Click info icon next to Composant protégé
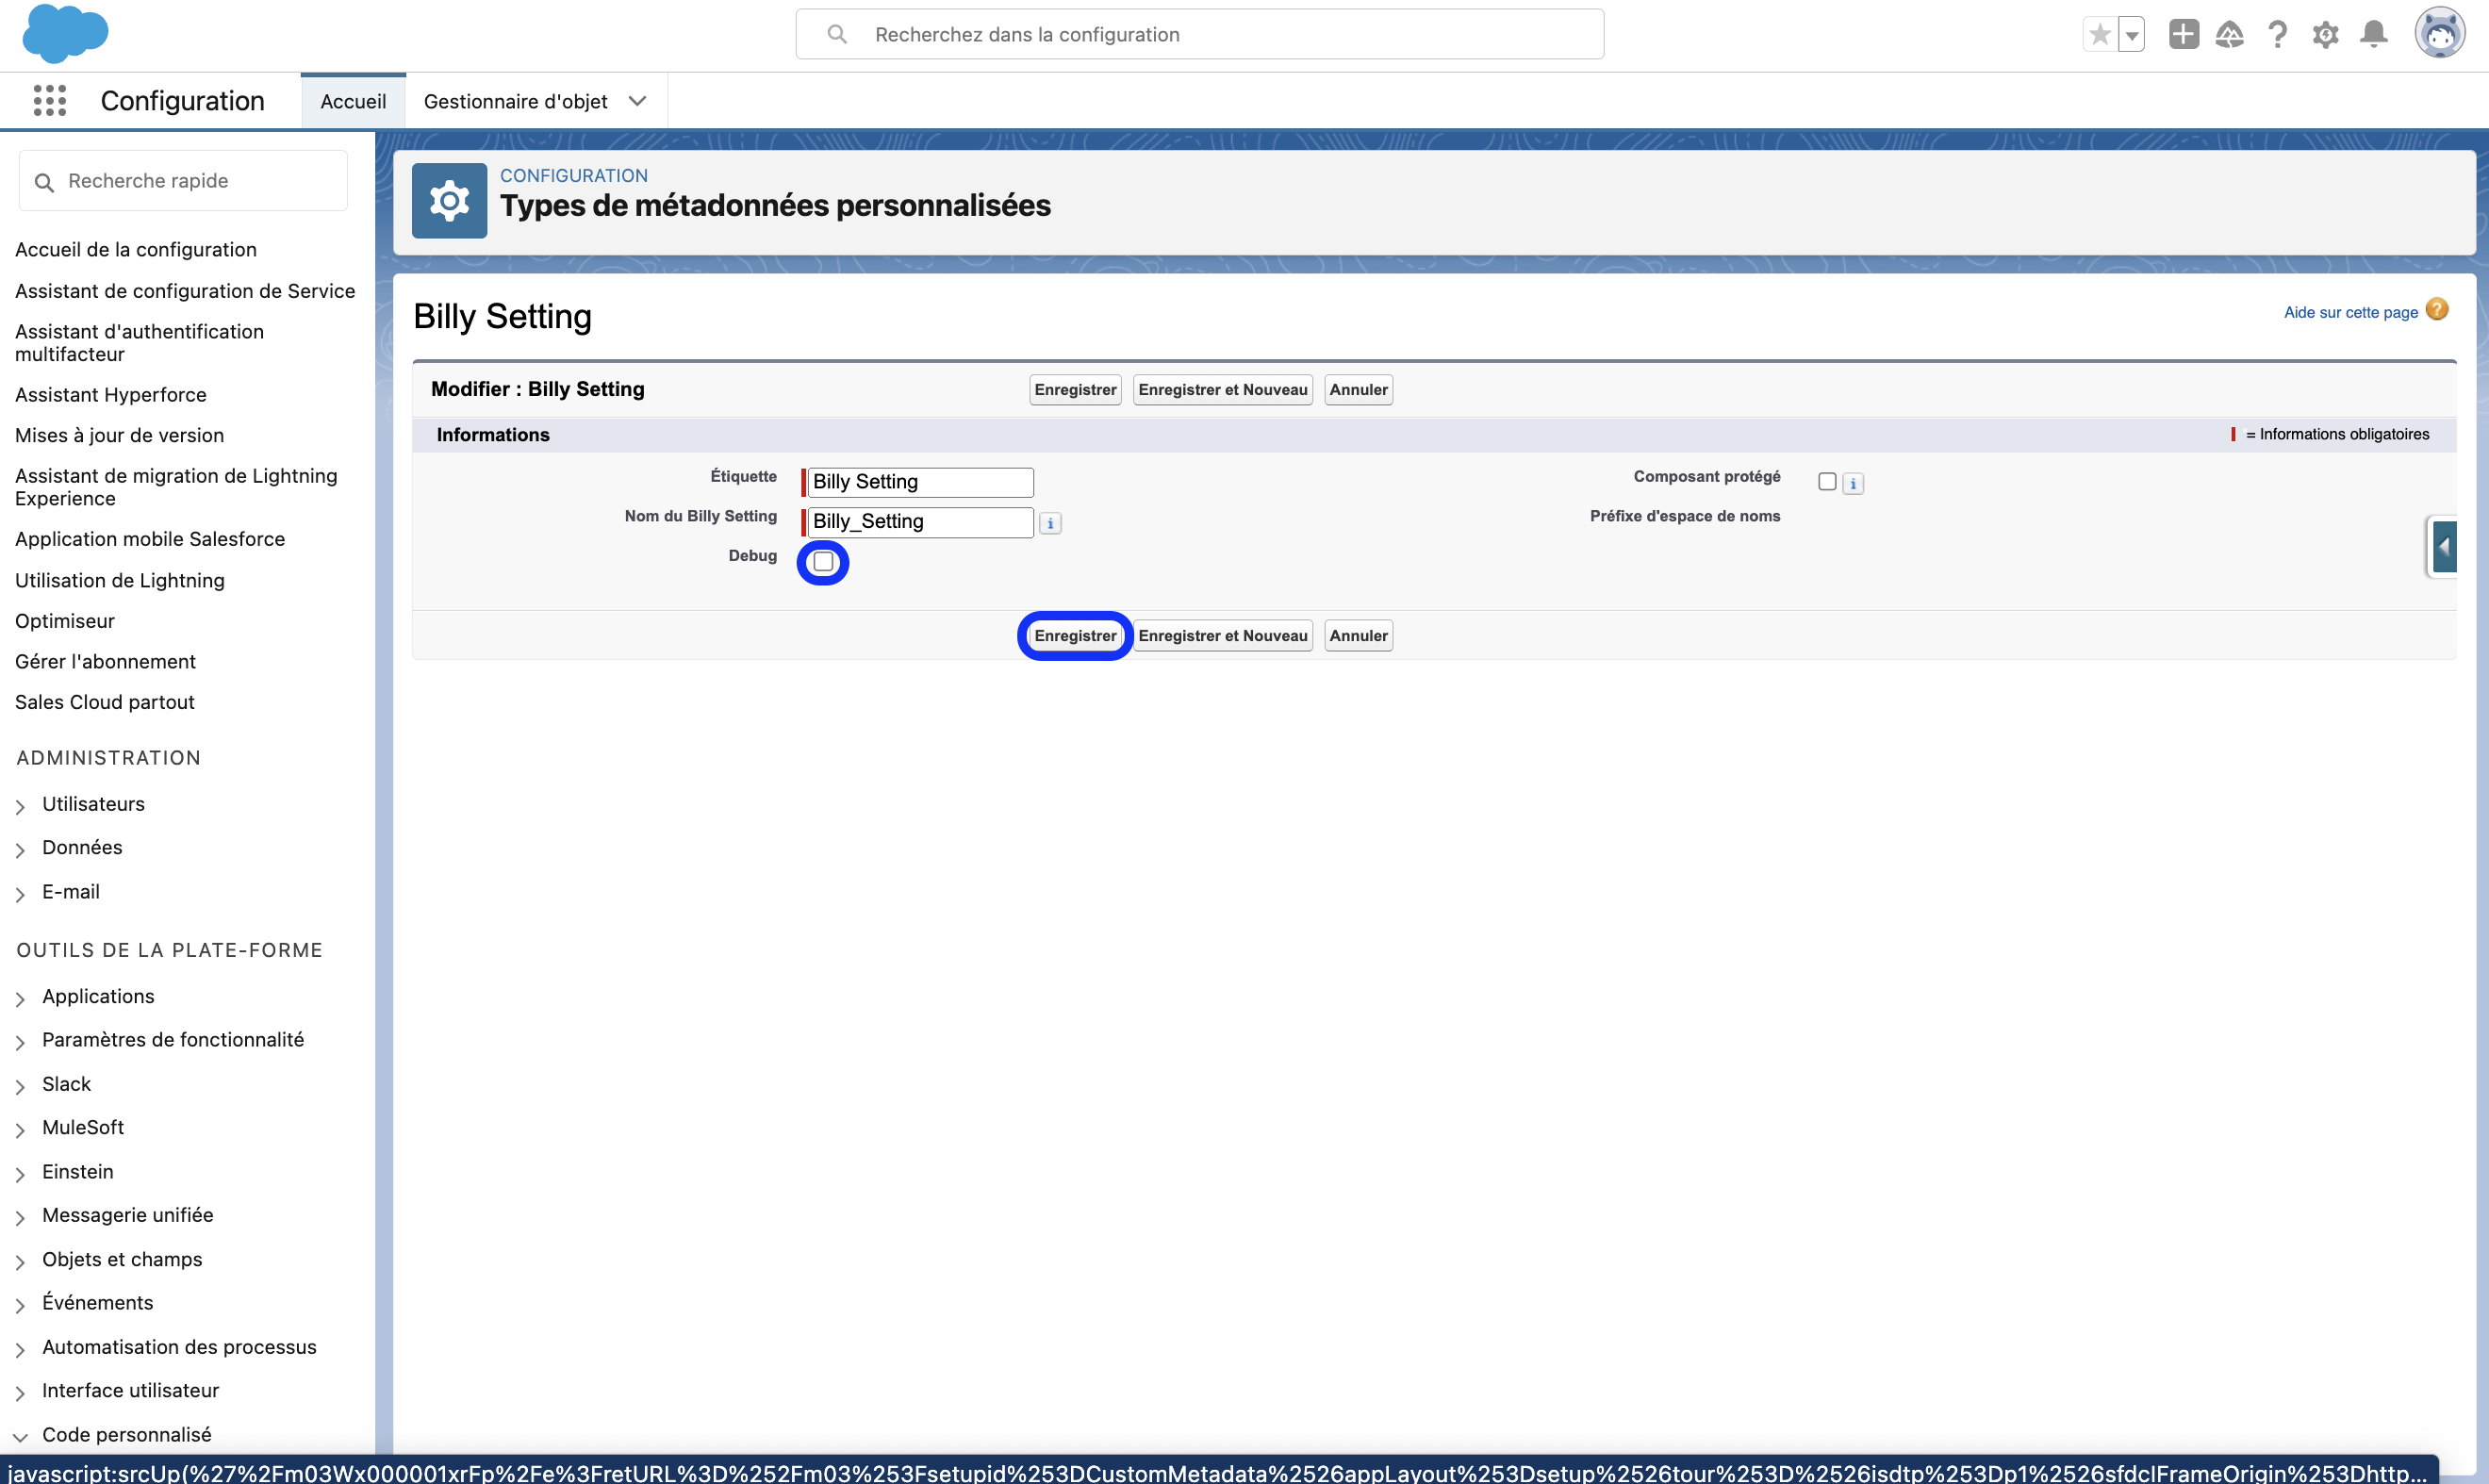This screenshot has width=2489, height=1484. point(1853,484)
